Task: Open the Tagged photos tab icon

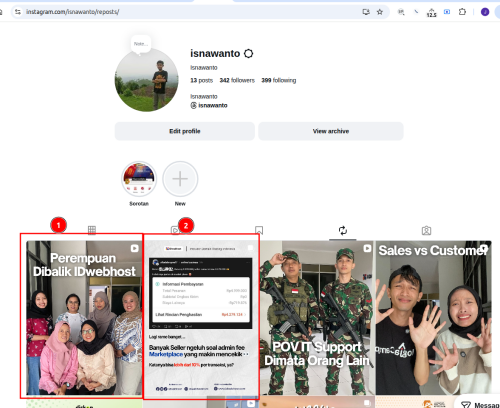Action: point(426,230)
